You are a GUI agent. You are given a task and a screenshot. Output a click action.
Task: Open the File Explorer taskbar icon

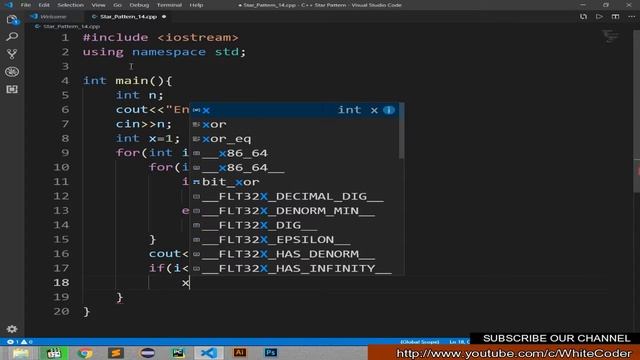click(x=20, y=353)
